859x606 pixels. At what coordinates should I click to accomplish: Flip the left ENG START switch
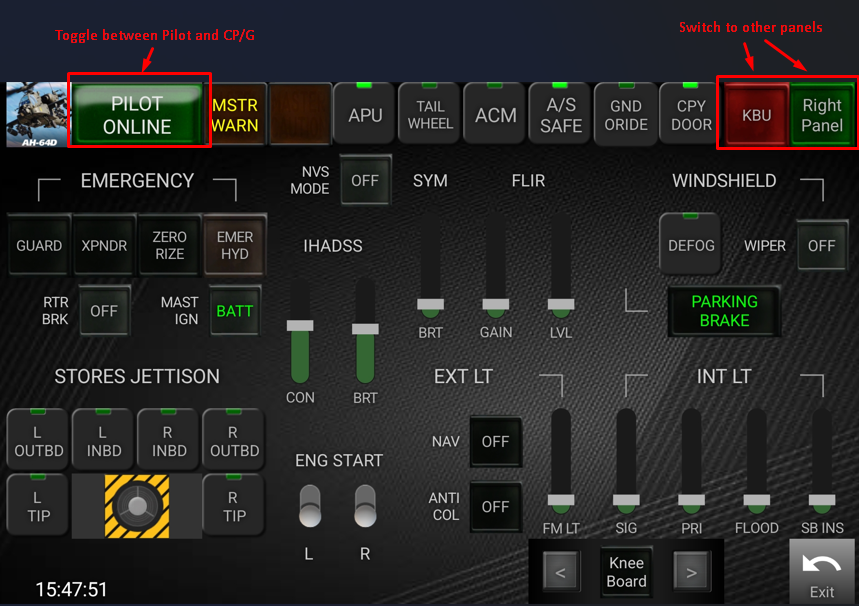tap(310, 506)
